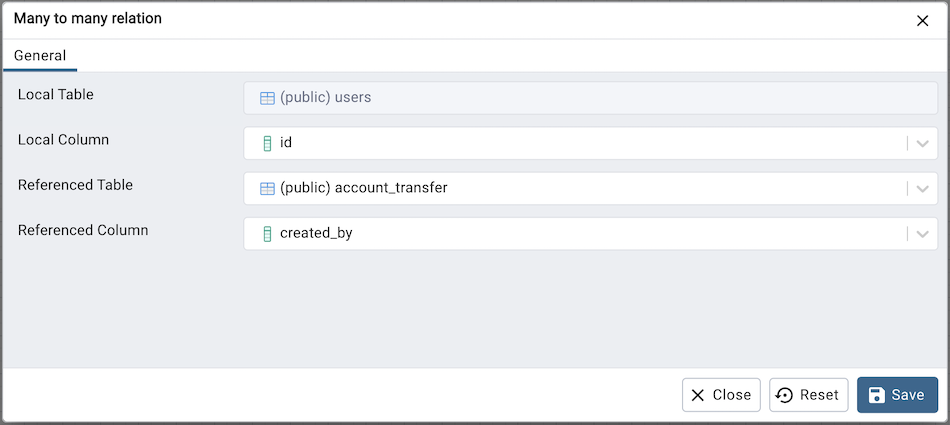Screen dimensions: 950x425
Task: Switch to the General tab
Action: (40, 56)
